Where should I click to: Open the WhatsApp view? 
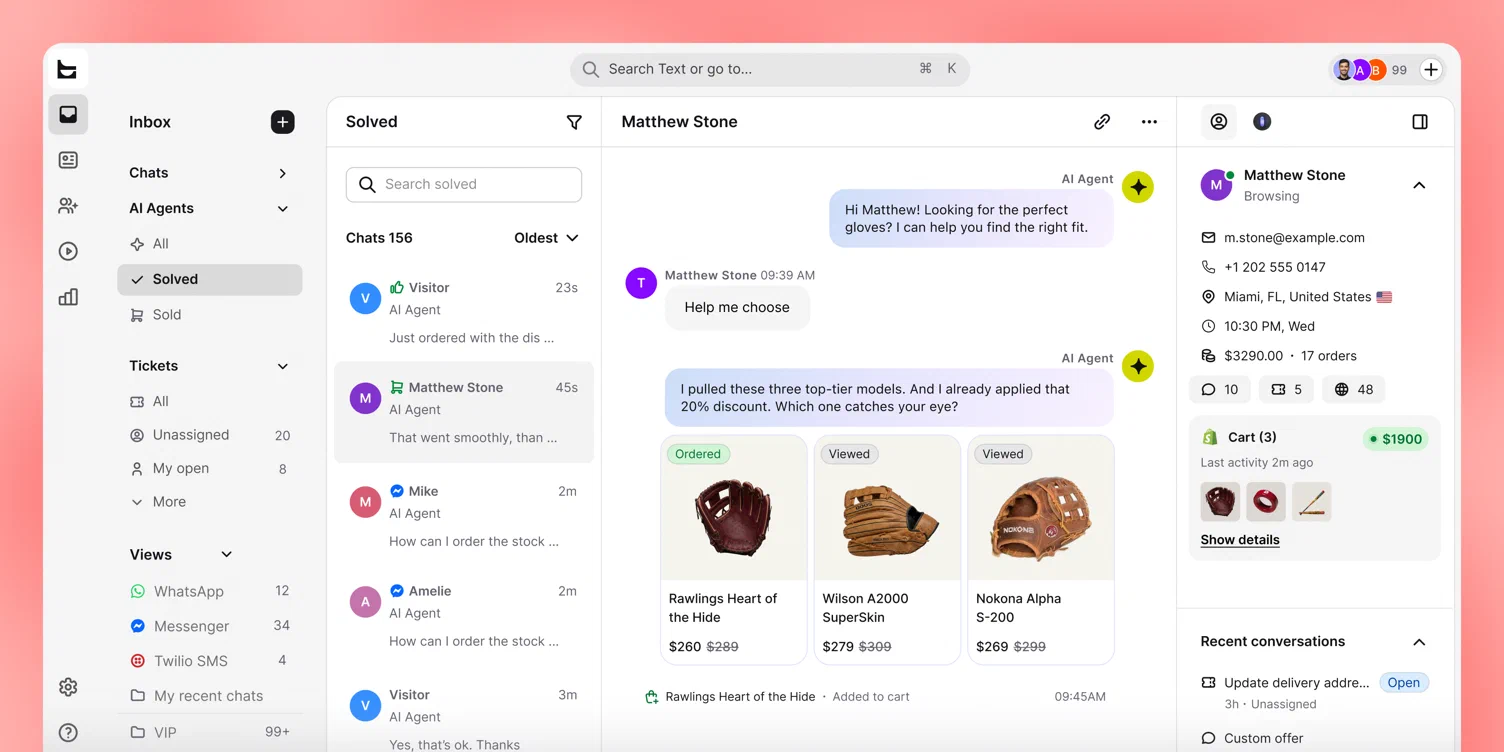click(x=210, y=591)
